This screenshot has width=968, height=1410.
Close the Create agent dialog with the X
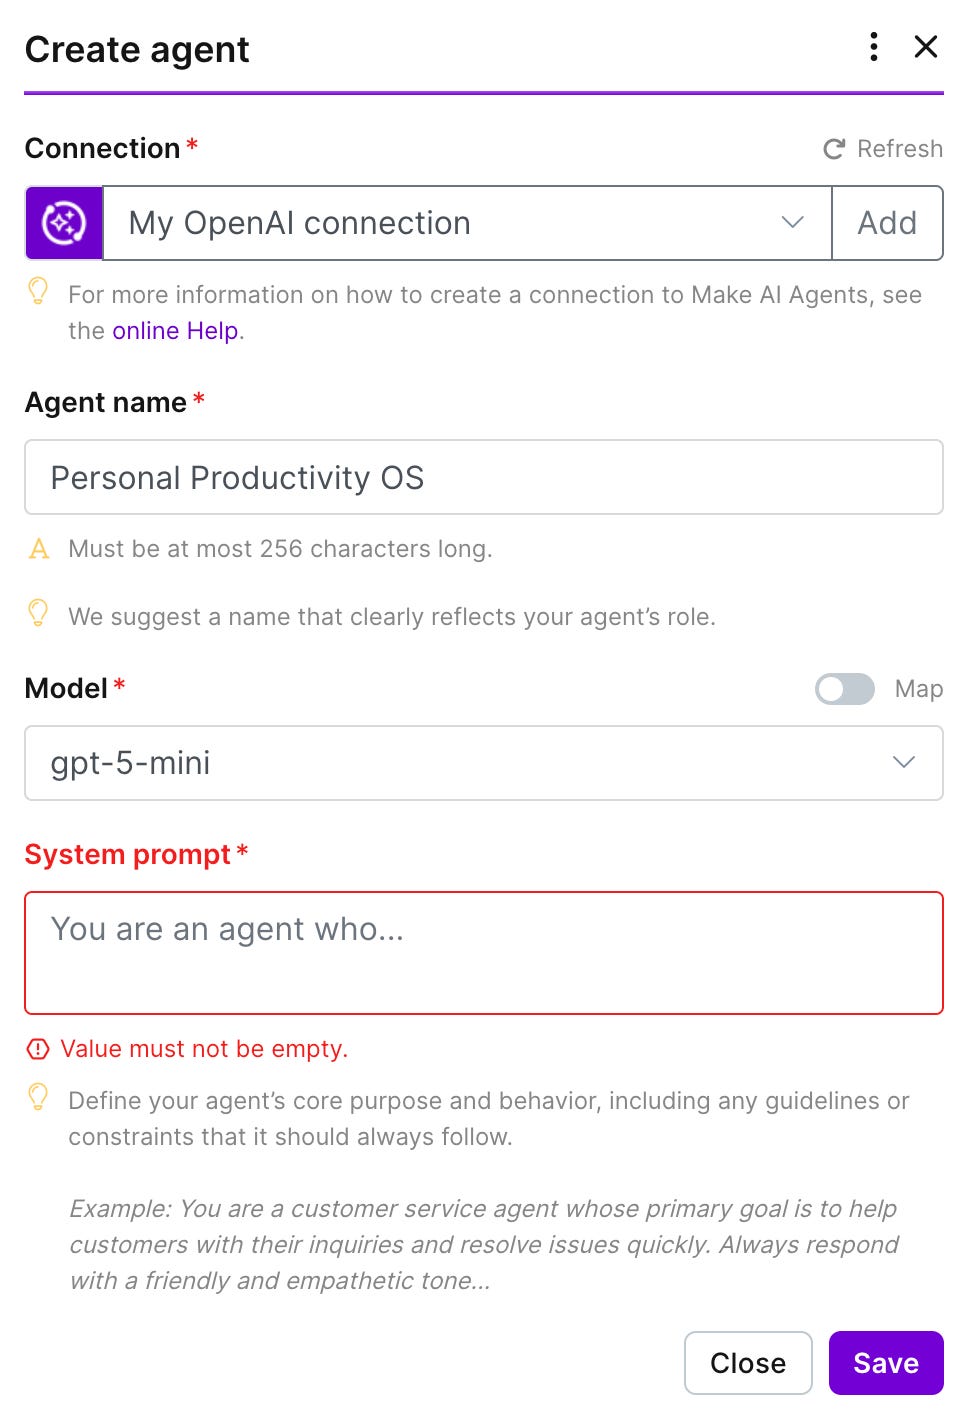pos(926,47)
